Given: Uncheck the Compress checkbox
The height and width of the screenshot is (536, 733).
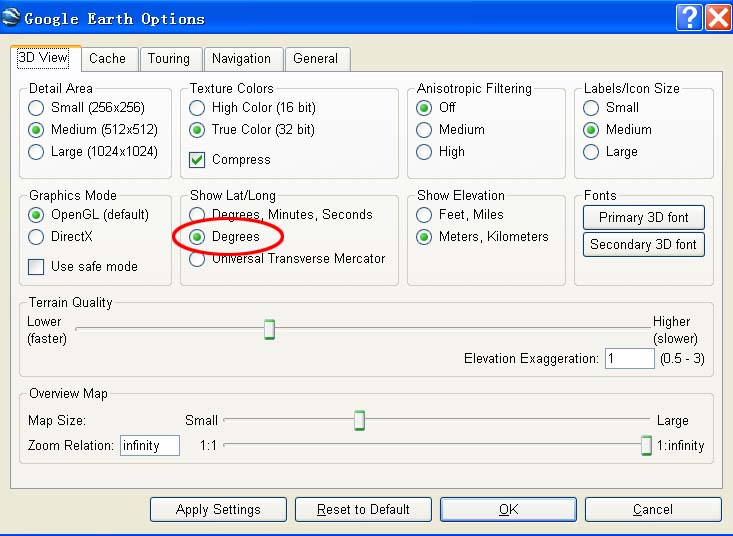Looking at the screenshot, I should click(198, 160).
